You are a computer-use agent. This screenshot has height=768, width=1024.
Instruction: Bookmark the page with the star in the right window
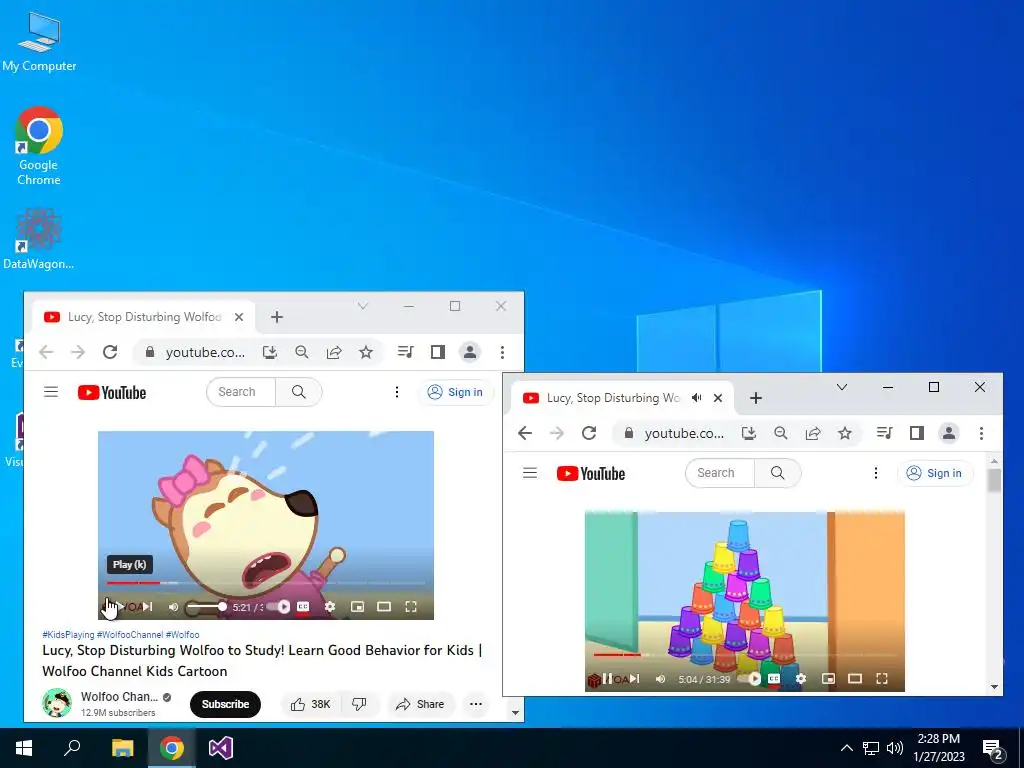(845, 433)
